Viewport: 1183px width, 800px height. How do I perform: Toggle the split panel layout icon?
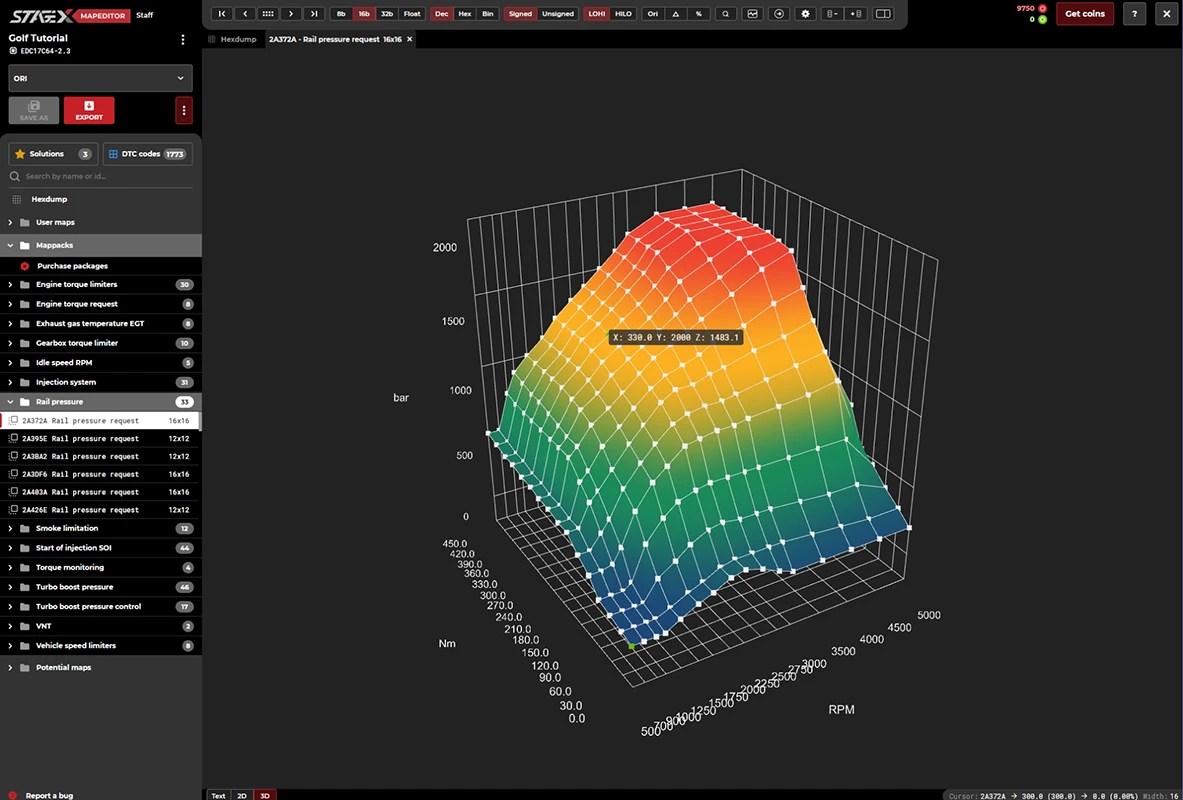pyautogui.click(x=883, y=14)
